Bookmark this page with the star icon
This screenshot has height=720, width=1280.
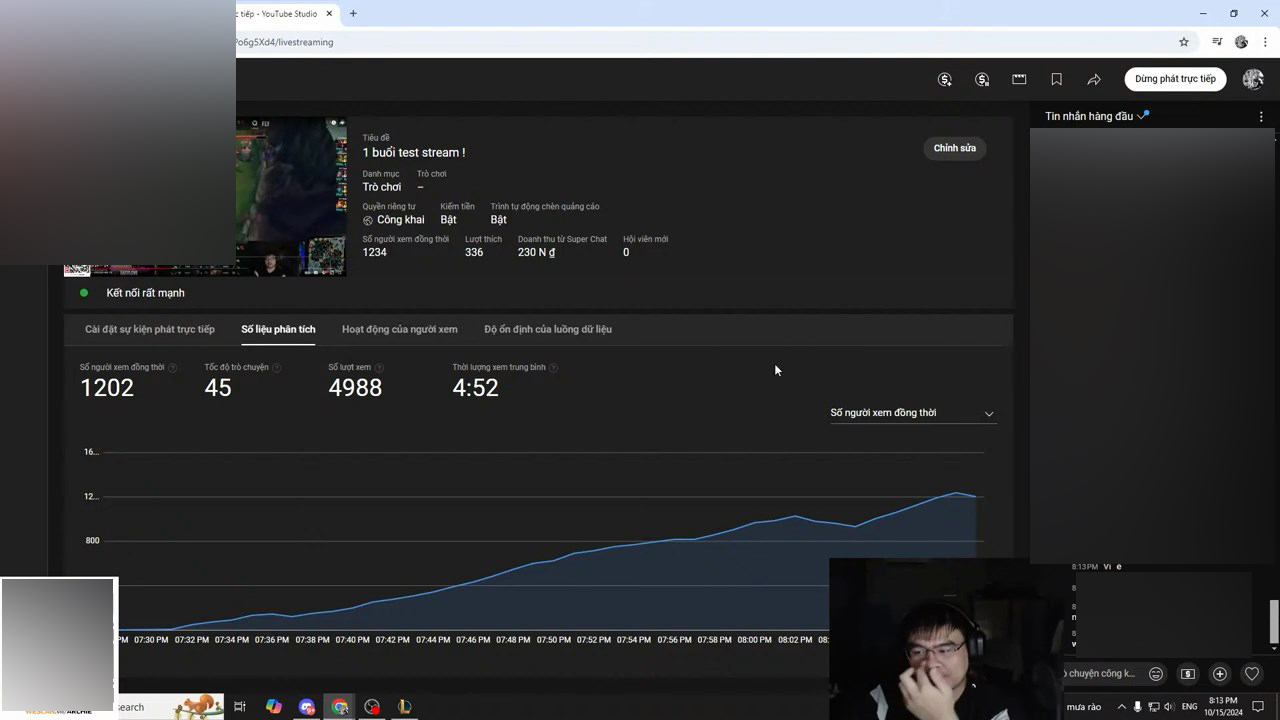click(1184, 42)
